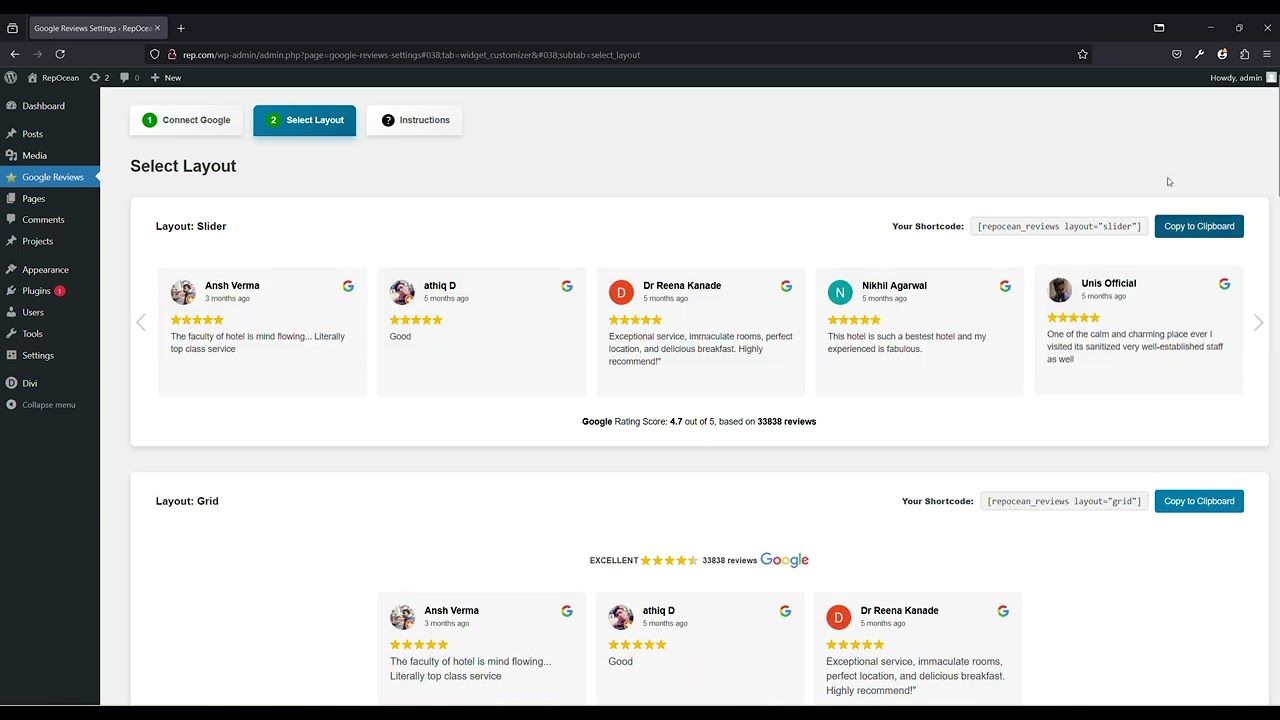Click the New content button
The image size is (1280, 720).
point(166,77)
